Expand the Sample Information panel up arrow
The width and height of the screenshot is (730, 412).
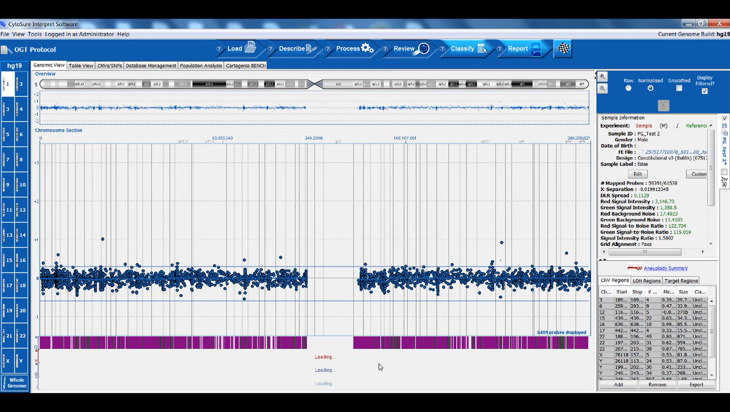[x=711, y=125]
